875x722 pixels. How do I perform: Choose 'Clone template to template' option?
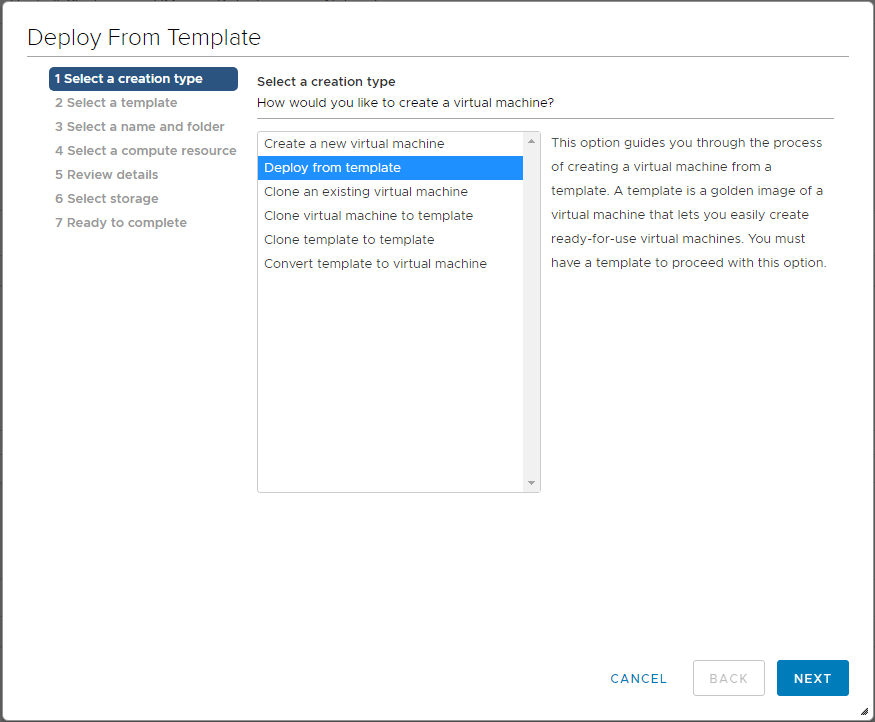(349, 240)
